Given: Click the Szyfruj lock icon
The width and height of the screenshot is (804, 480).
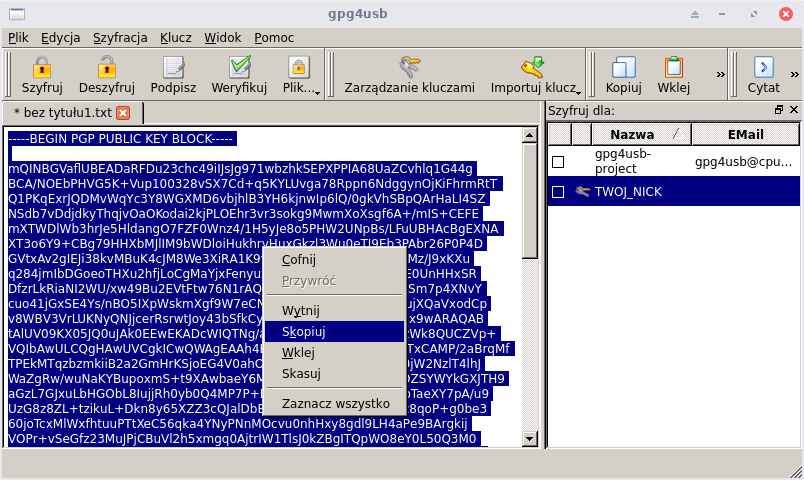Looking at the screenshot, I should pos(42,67).
